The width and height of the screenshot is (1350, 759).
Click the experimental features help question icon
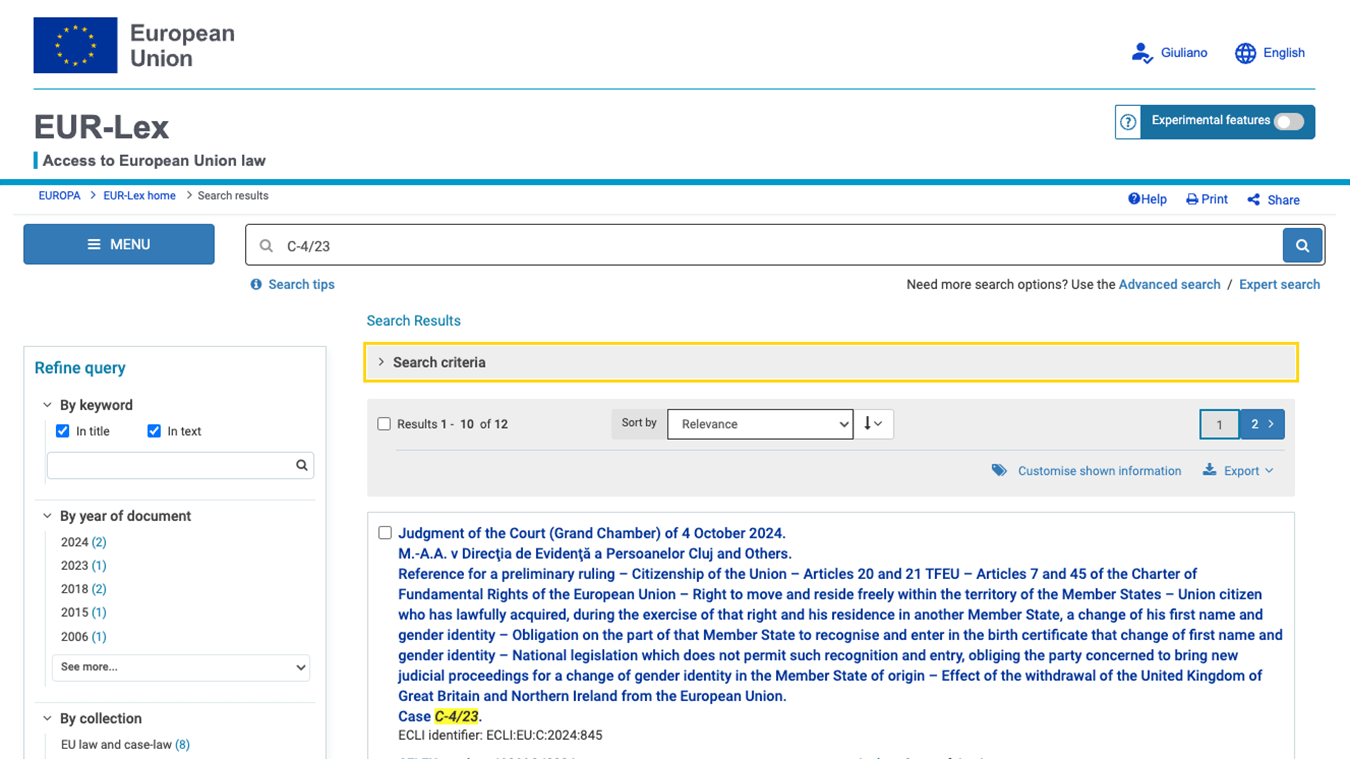tap(1128, 122)
